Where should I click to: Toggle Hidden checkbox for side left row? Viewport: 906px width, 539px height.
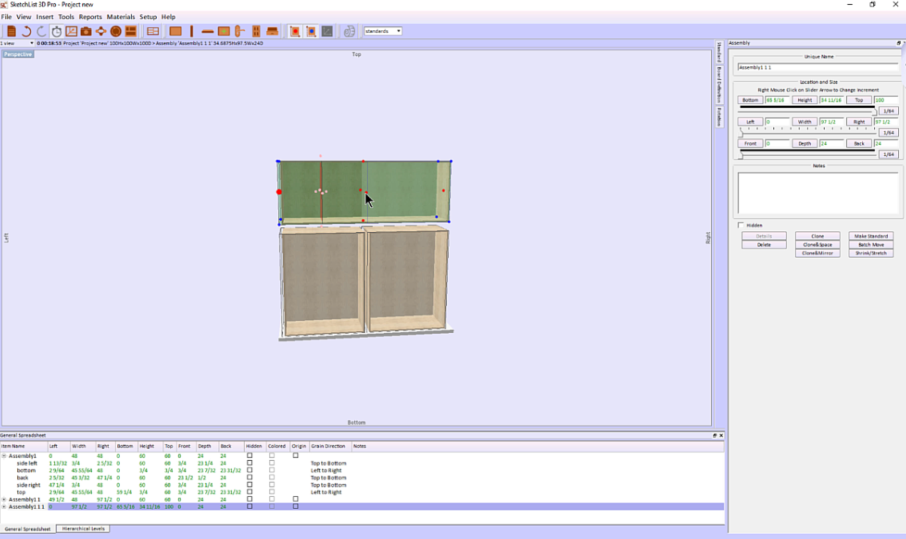[x=250, y=463]
